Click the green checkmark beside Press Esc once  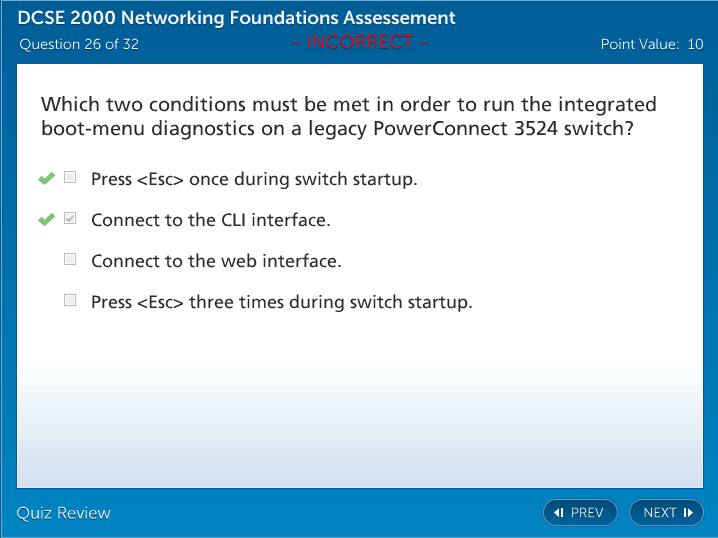click(x=46, y=179)
